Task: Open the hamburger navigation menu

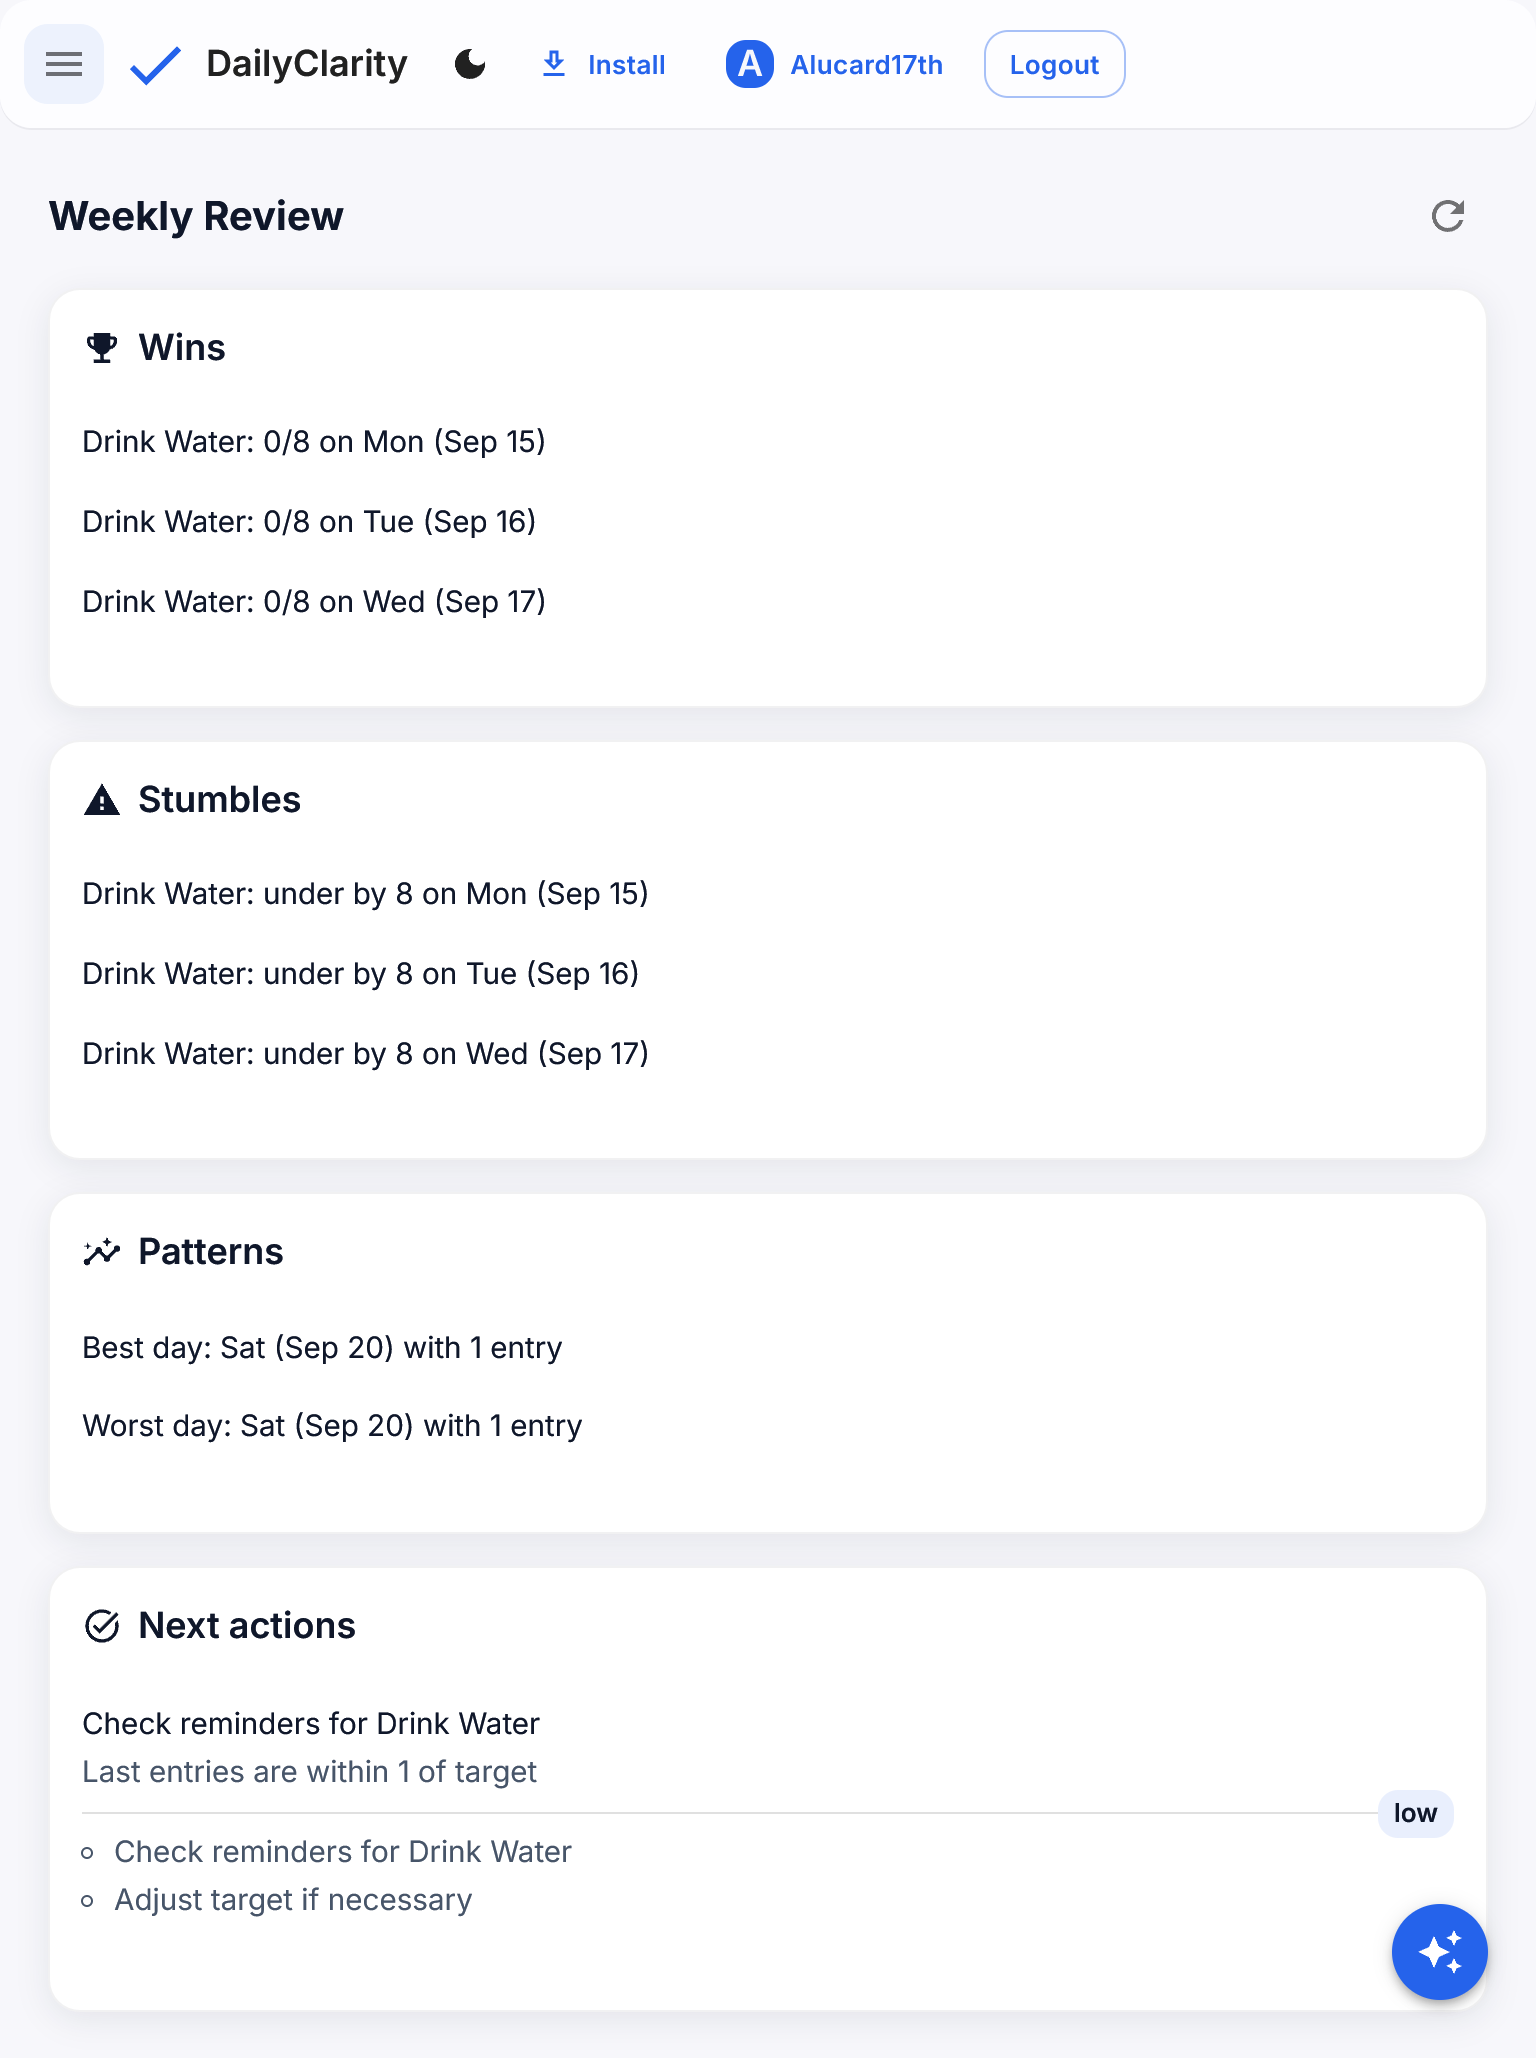Action: click(x=64, y=65)
